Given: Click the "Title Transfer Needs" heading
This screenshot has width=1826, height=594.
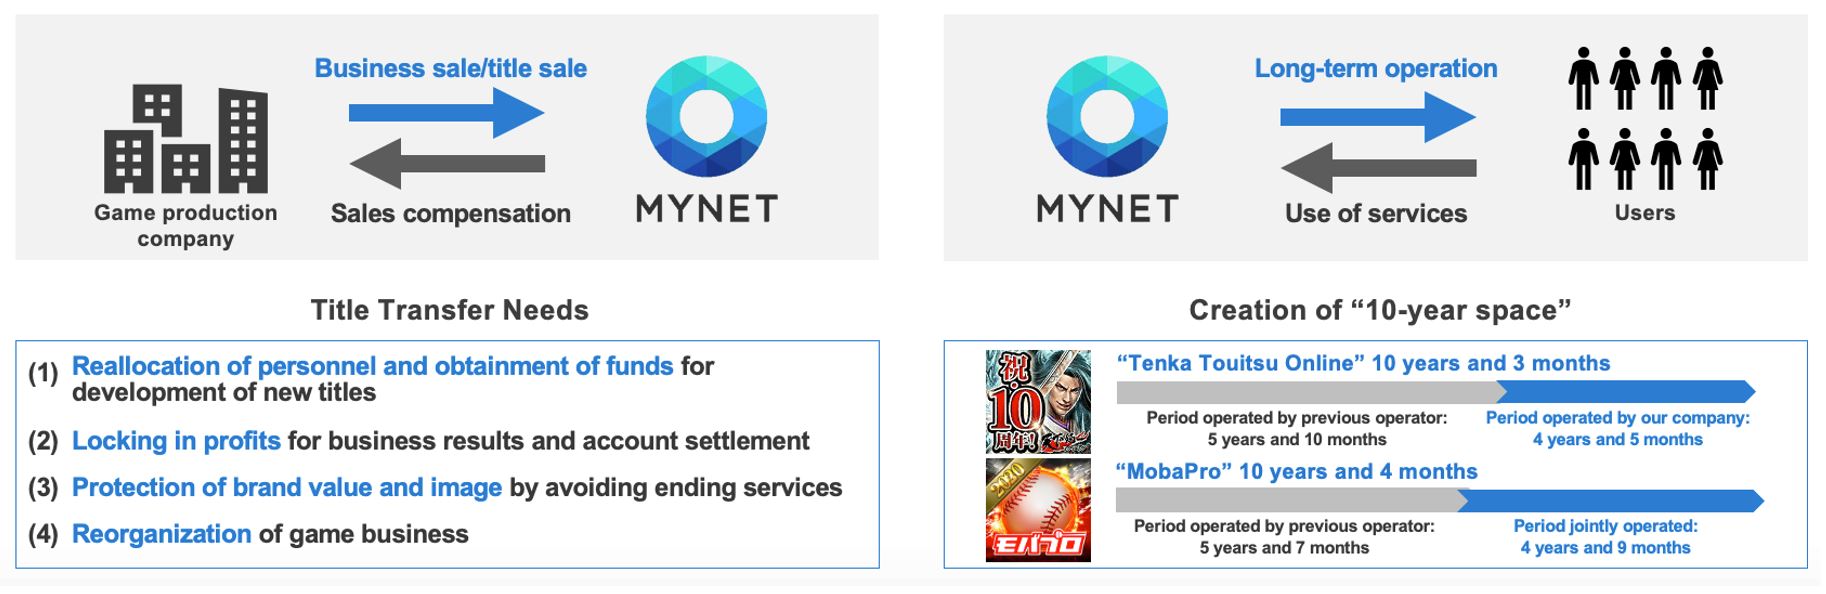Looking at the screenshot, I should [x=449, y=310].
